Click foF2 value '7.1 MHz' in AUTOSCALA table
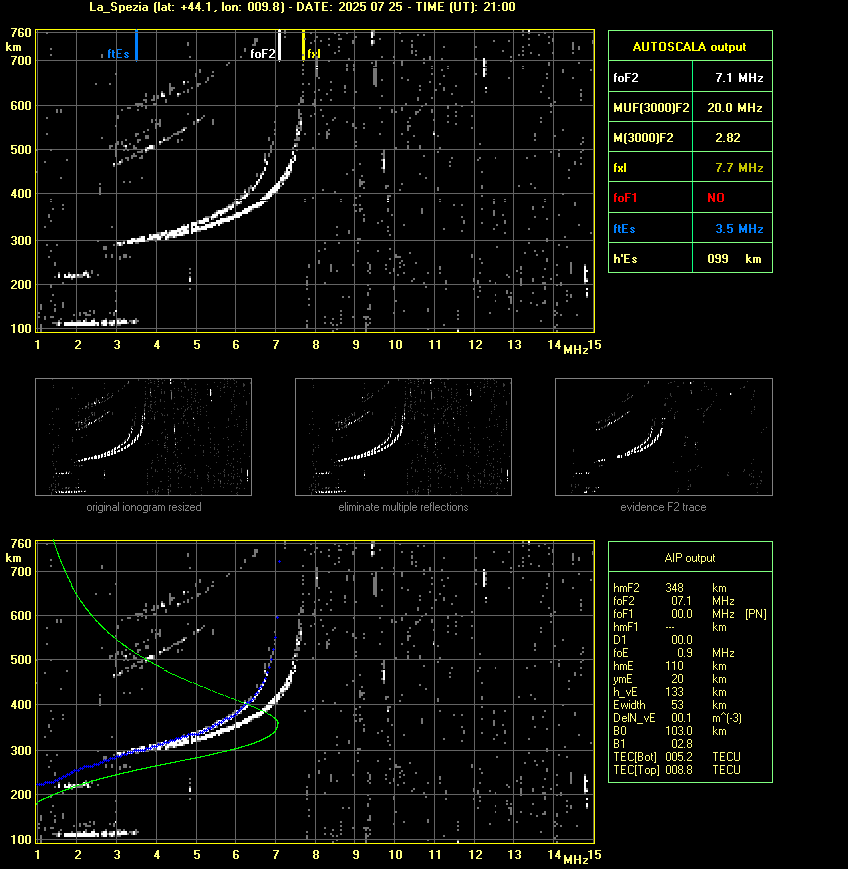 [739, 78]
